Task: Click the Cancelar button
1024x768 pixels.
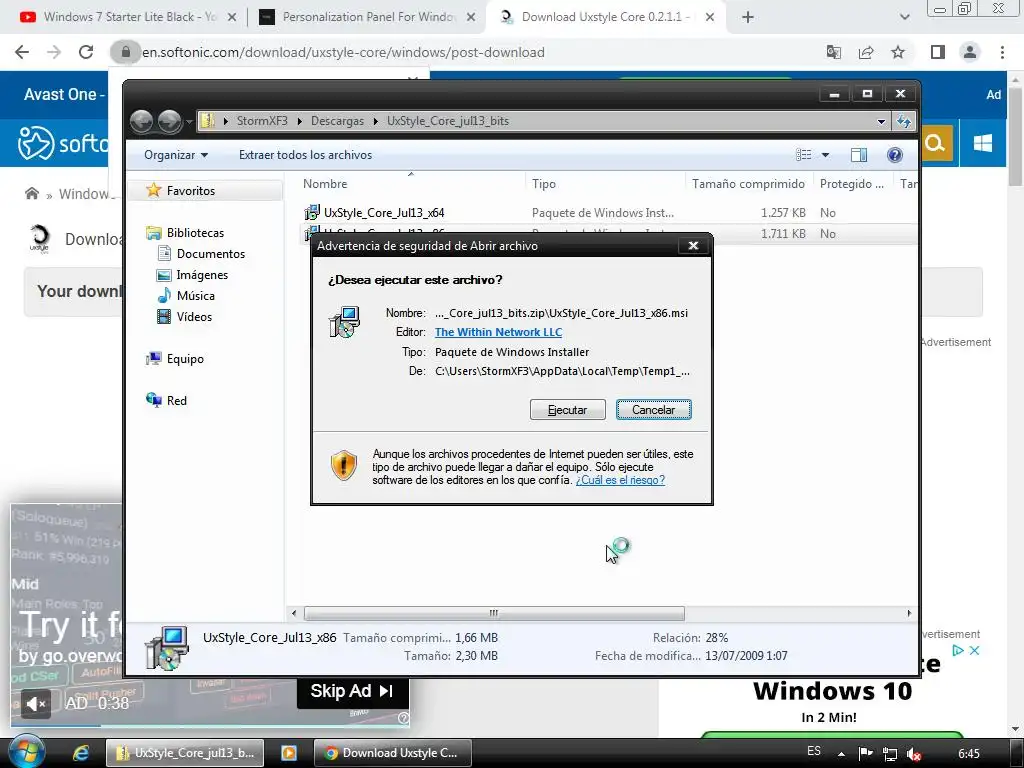Action: pos(654,409)
